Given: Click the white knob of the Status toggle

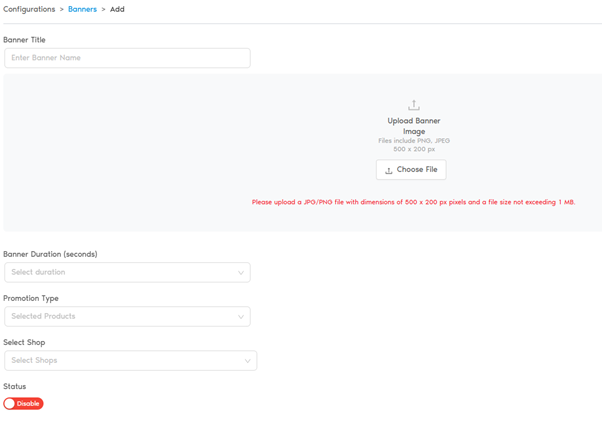Looking at the screenshot, I should pyautogui.click(x=11, y=404).
